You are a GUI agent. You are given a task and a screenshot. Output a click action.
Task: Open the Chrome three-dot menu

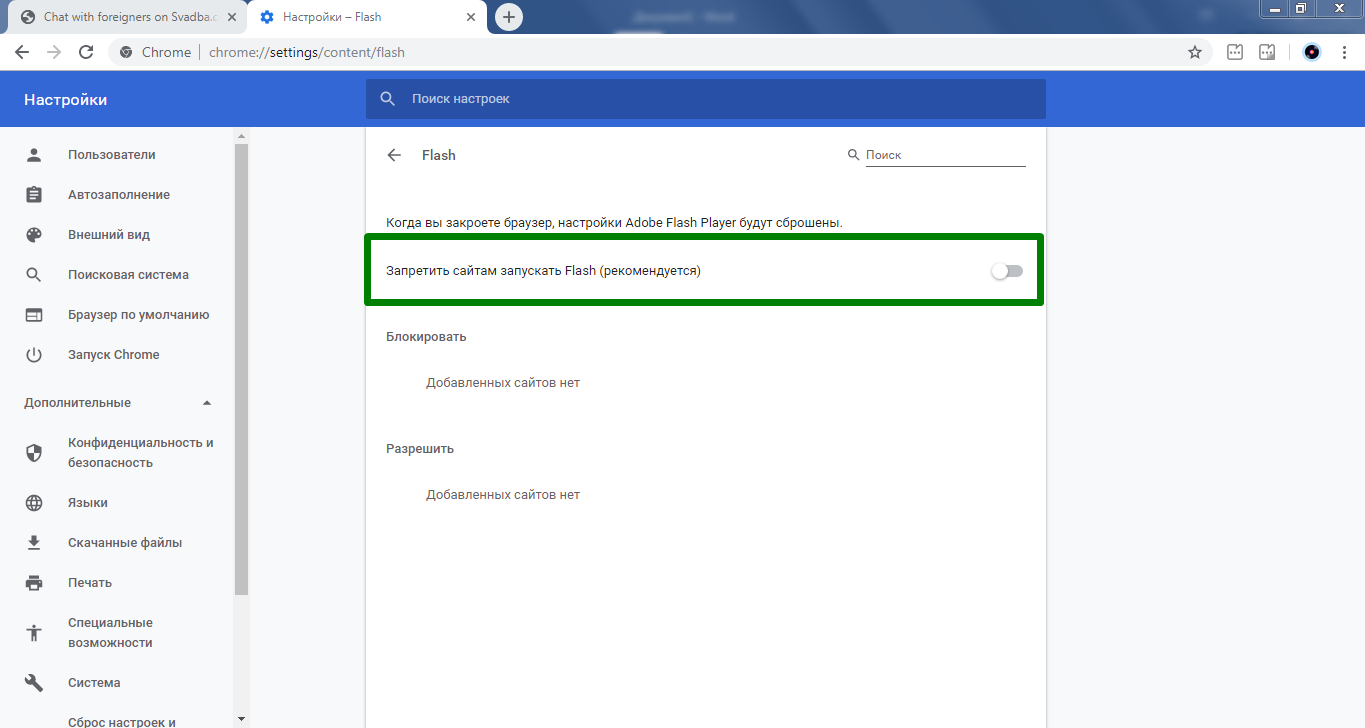[1344, 52]
